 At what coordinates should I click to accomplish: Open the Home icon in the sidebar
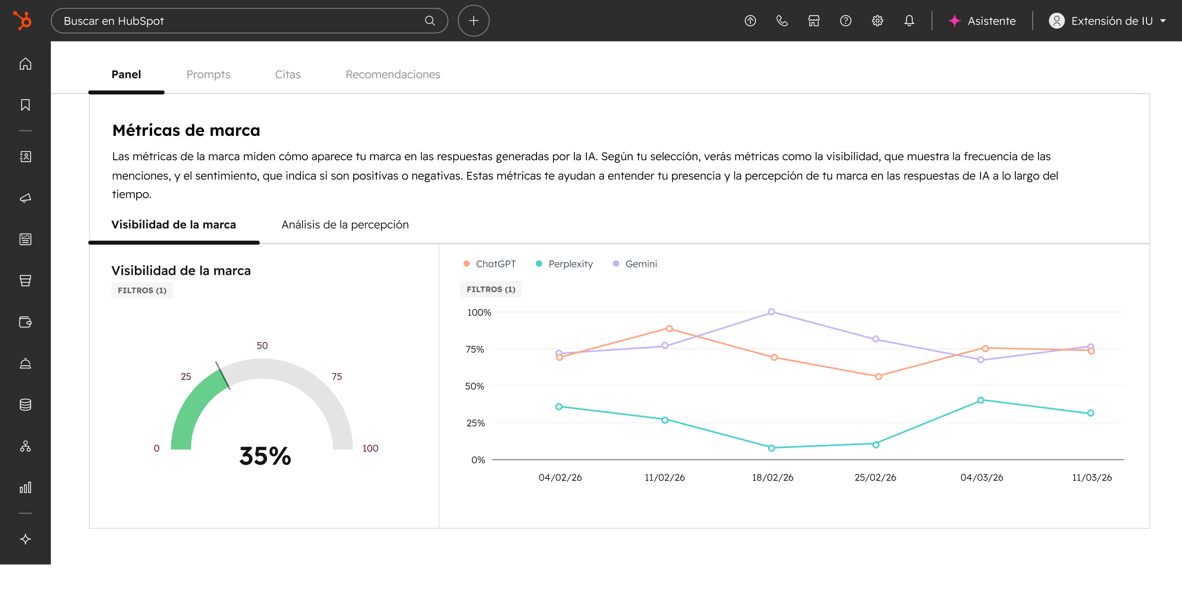coord(25,63)
